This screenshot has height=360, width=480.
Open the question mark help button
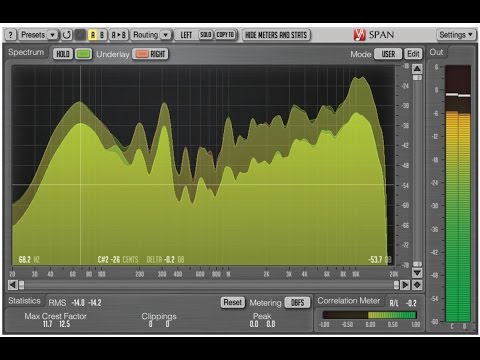tap(10, 35)
